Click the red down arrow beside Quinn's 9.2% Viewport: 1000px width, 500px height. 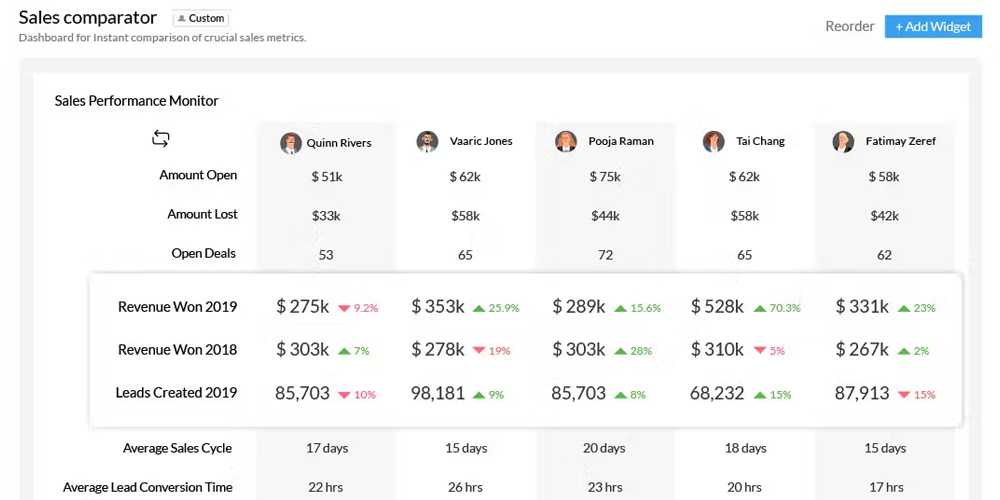[x=344, y=308]
